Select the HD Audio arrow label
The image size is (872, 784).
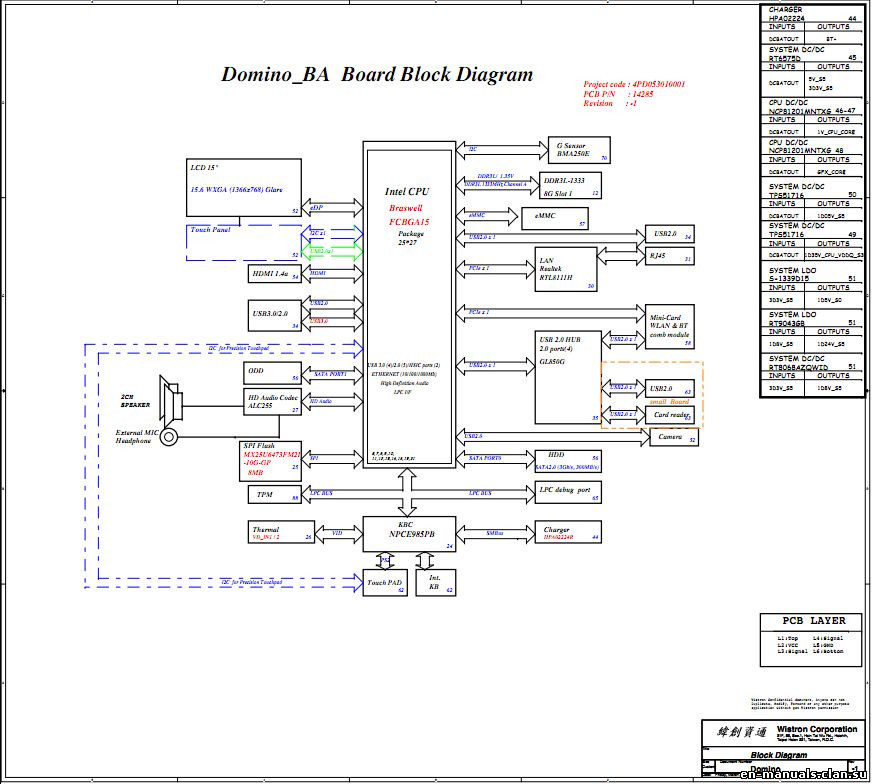[321, 401]
